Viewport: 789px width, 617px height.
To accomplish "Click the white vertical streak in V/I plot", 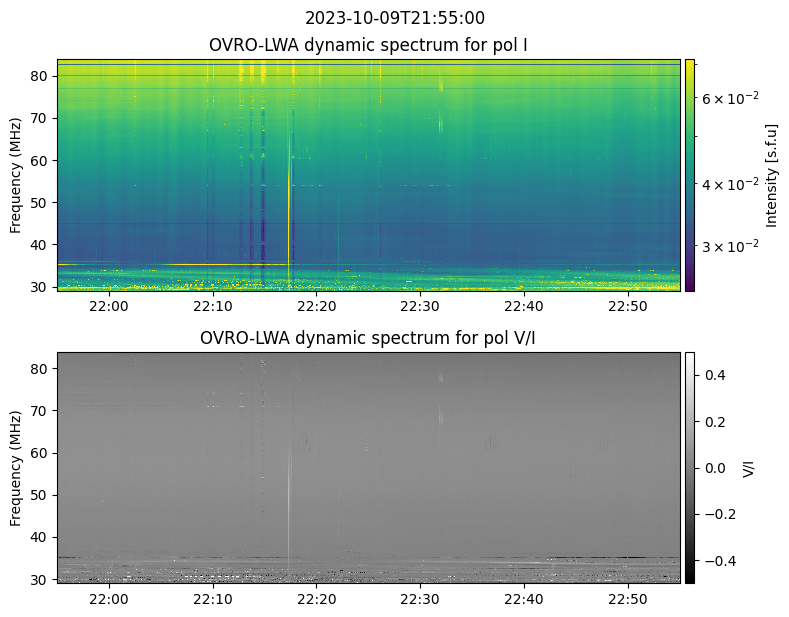I will 289,500.
